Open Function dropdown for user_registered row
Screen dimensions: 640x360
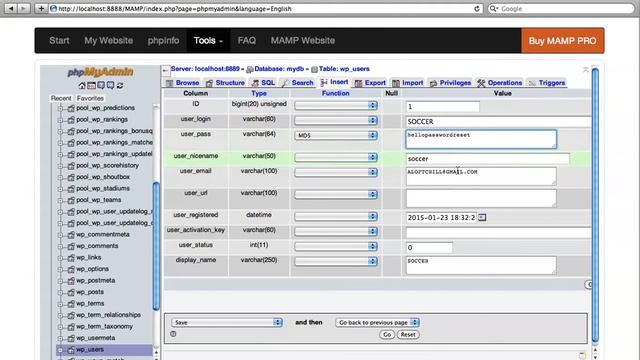pyautogui.click(x=336, y=217)
